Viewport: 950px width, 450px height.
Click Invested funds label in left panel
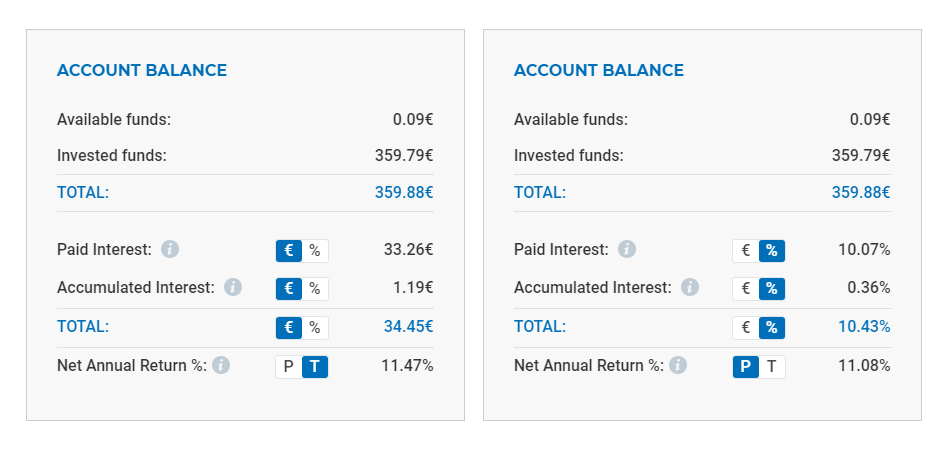coord(111,156)
